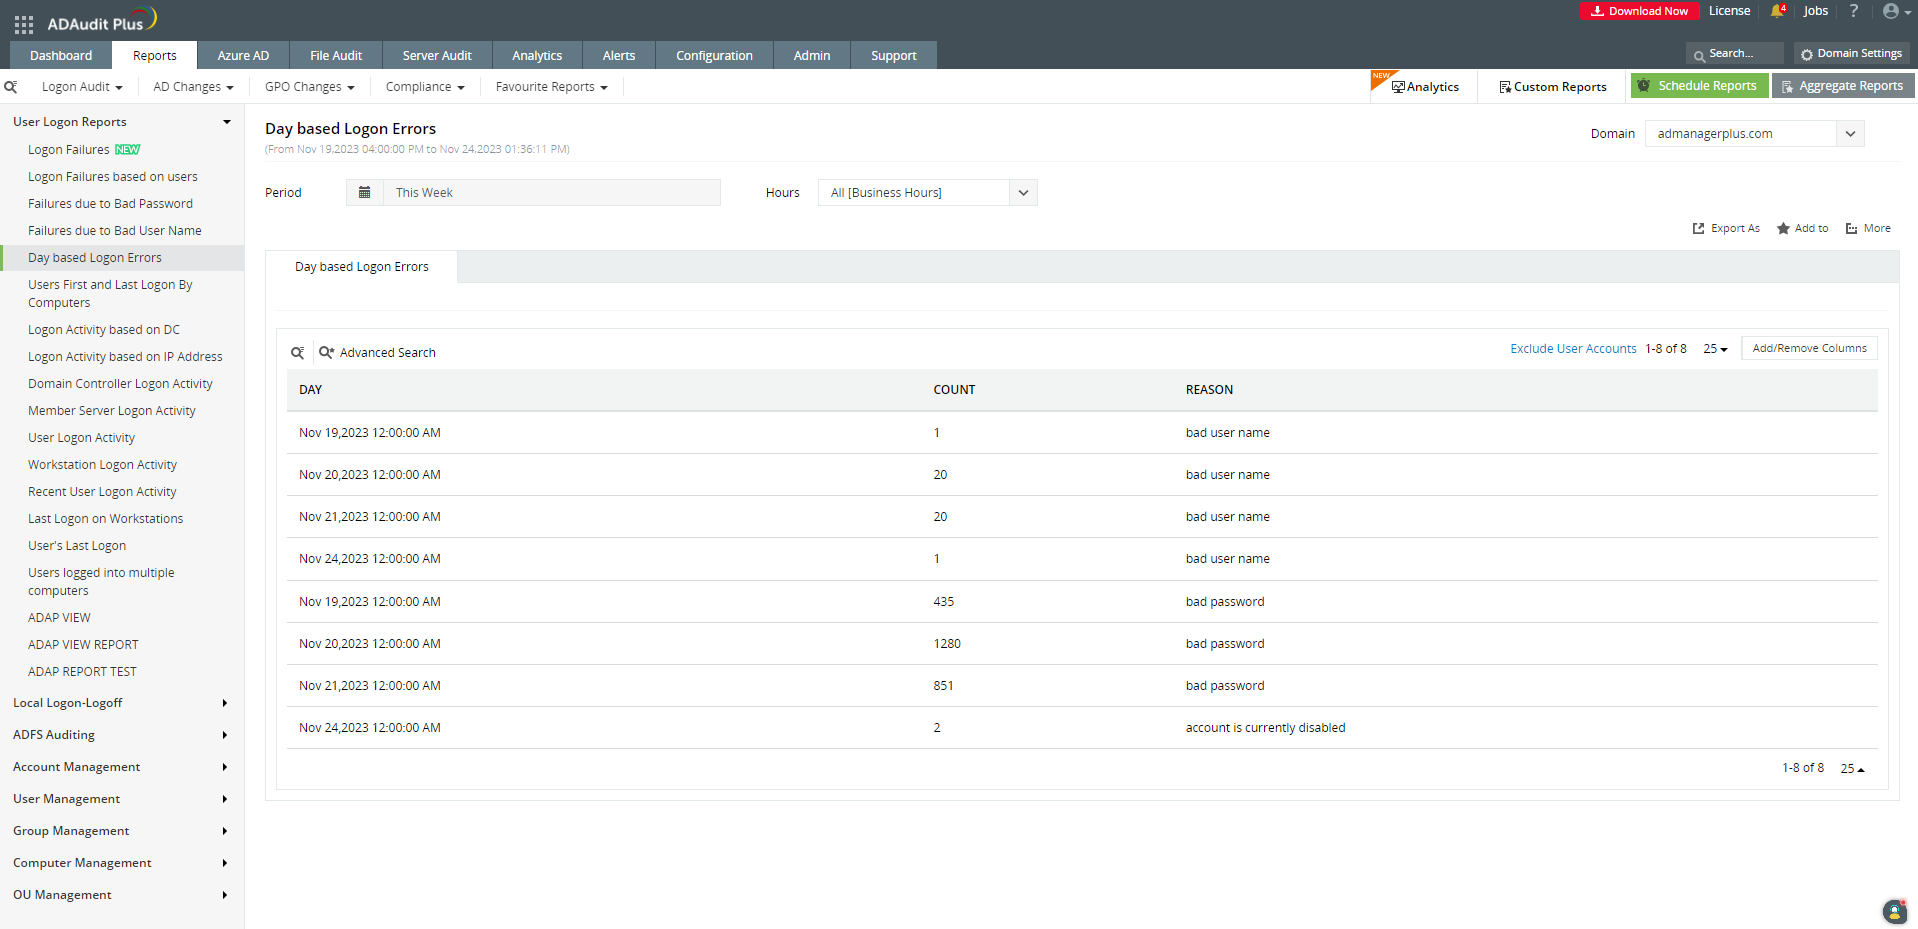
Task: Open the Hours business hours dropdown
Action: [1022, 193]
